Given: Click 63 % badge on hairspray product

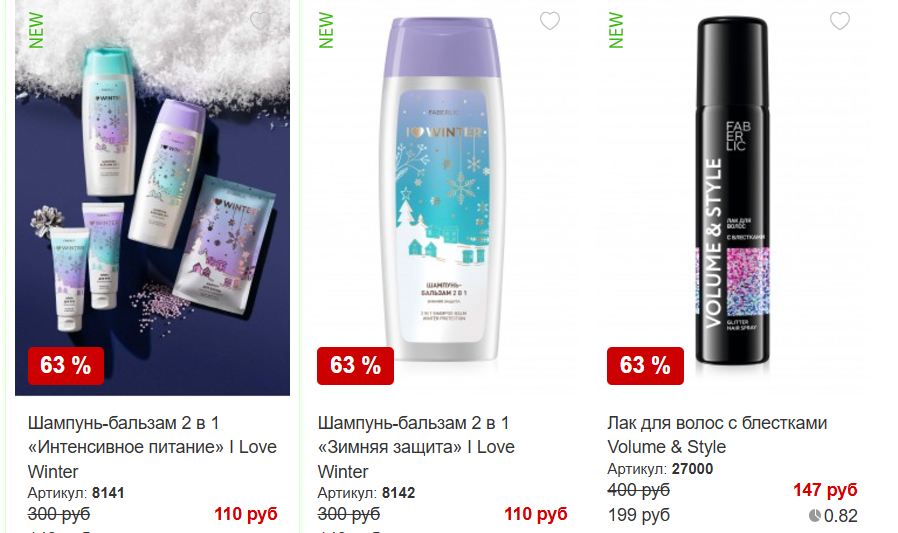Looking at the screenshot, I should point(645,365).
